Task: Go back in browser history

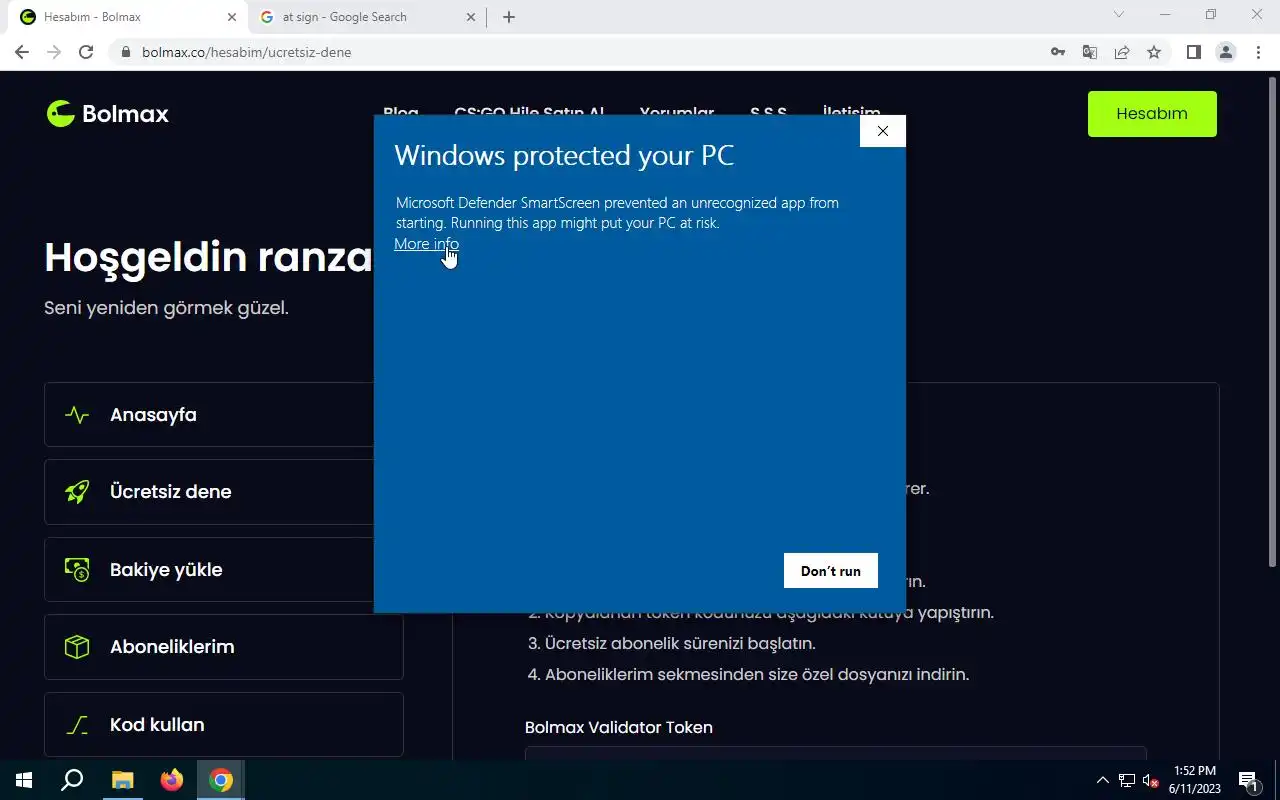Action: [22, 52]
